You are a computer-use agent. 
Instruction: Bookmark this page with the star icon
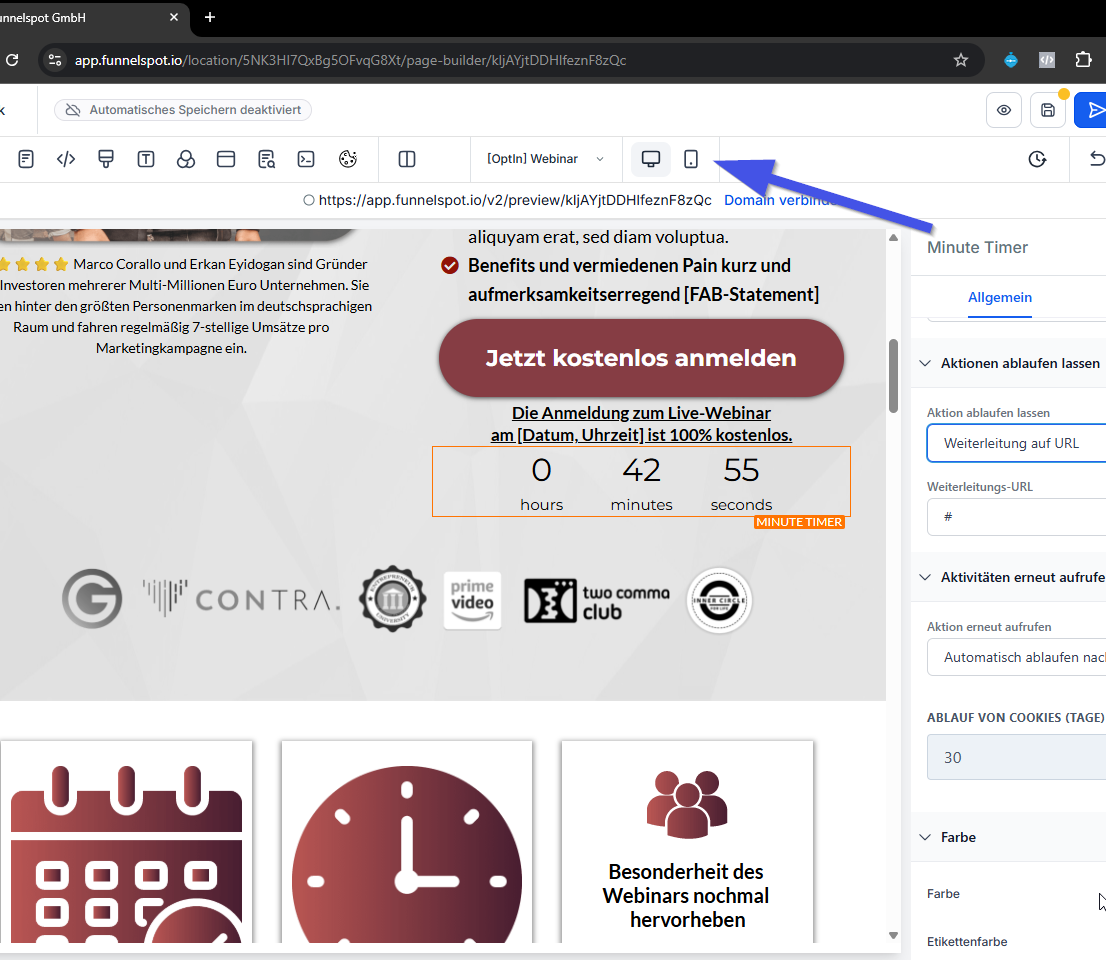(x=961, y=61)
